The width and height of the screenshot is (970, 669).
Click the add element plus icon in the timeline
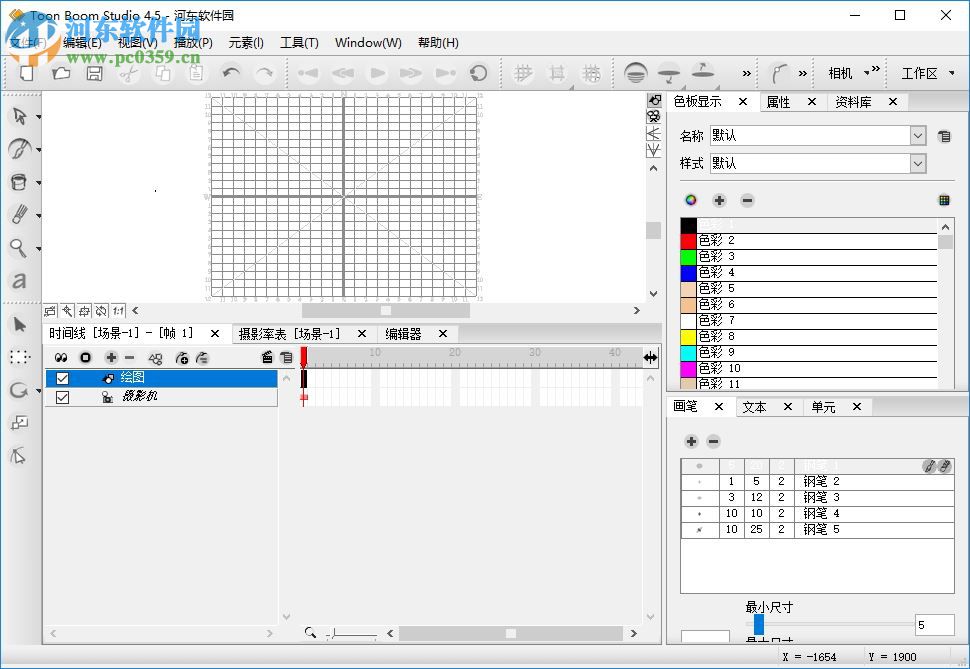point(111,357)
